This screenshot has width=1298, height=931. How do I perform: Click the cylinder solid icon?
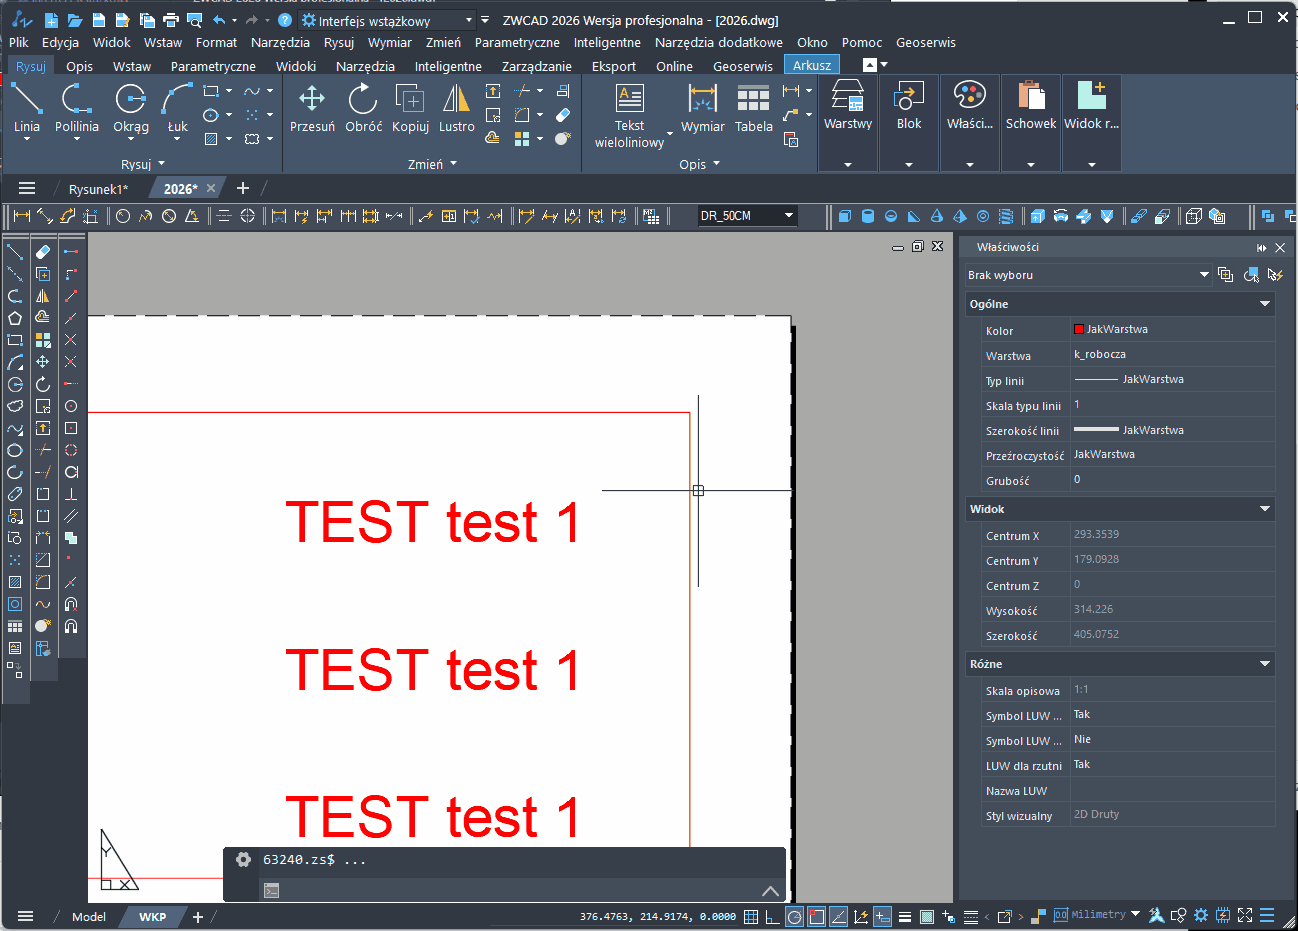tap(868, 216)
